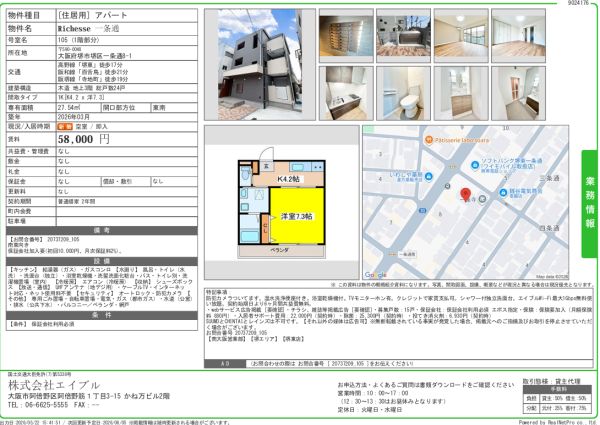Select the phone number TEL：06-6625-5555

(38, 405)
